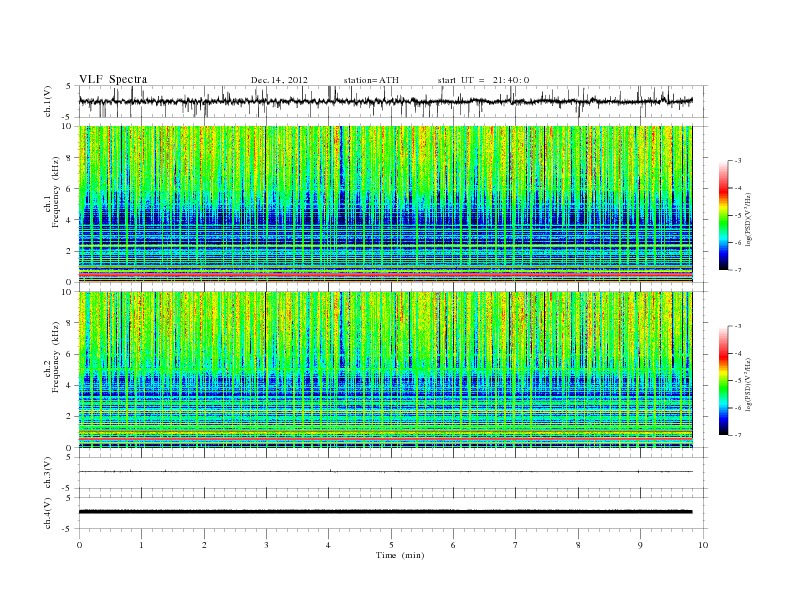Click the ch.1 "Frequency (kHz)" axis label
The width and height of the screenshot is (792, 612).
[56, 192]
